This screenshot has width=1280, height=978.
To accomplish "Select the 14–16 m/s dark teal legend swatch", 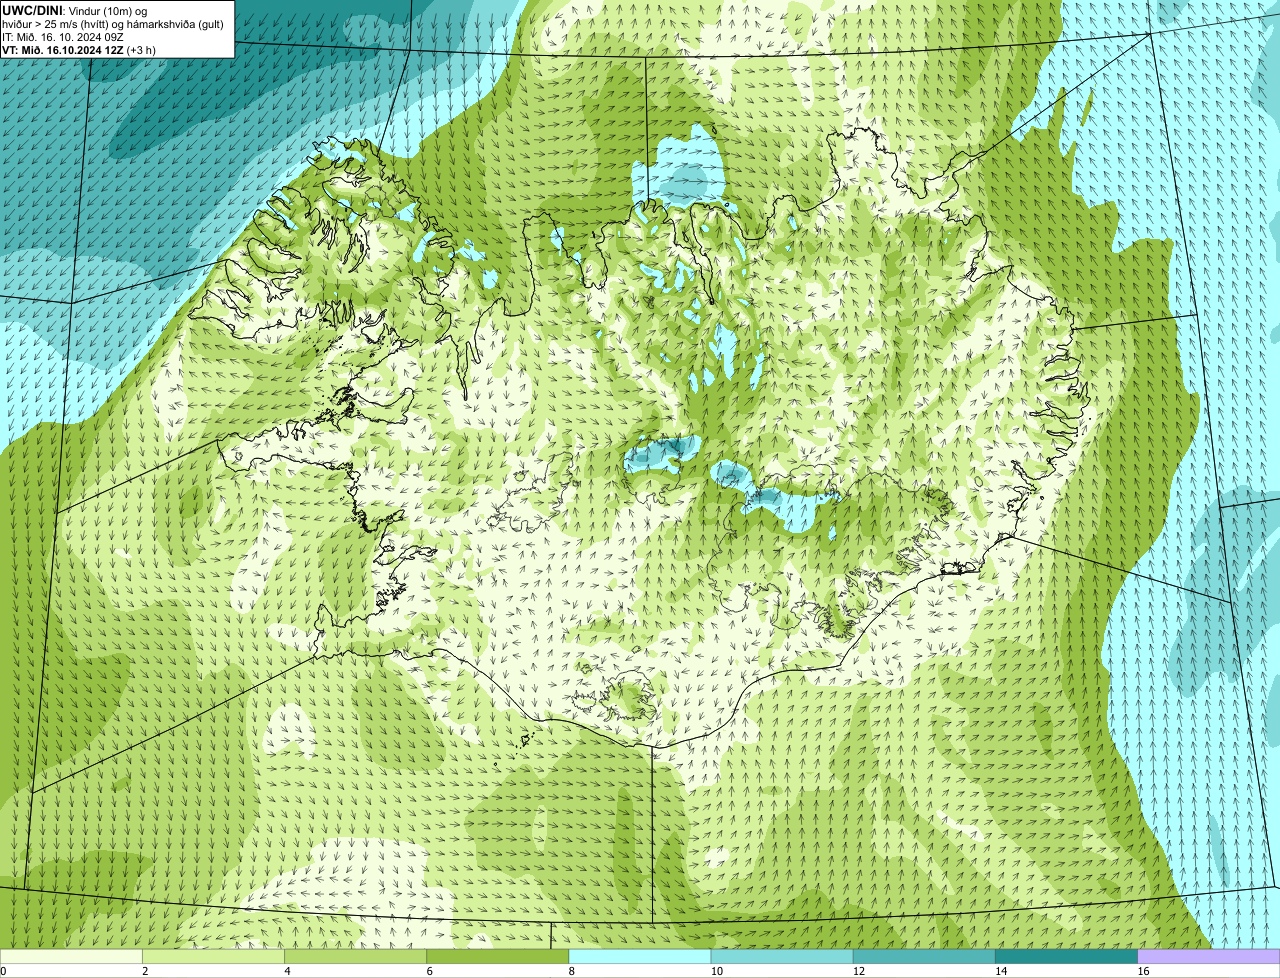I will [x=1067, y=957].
